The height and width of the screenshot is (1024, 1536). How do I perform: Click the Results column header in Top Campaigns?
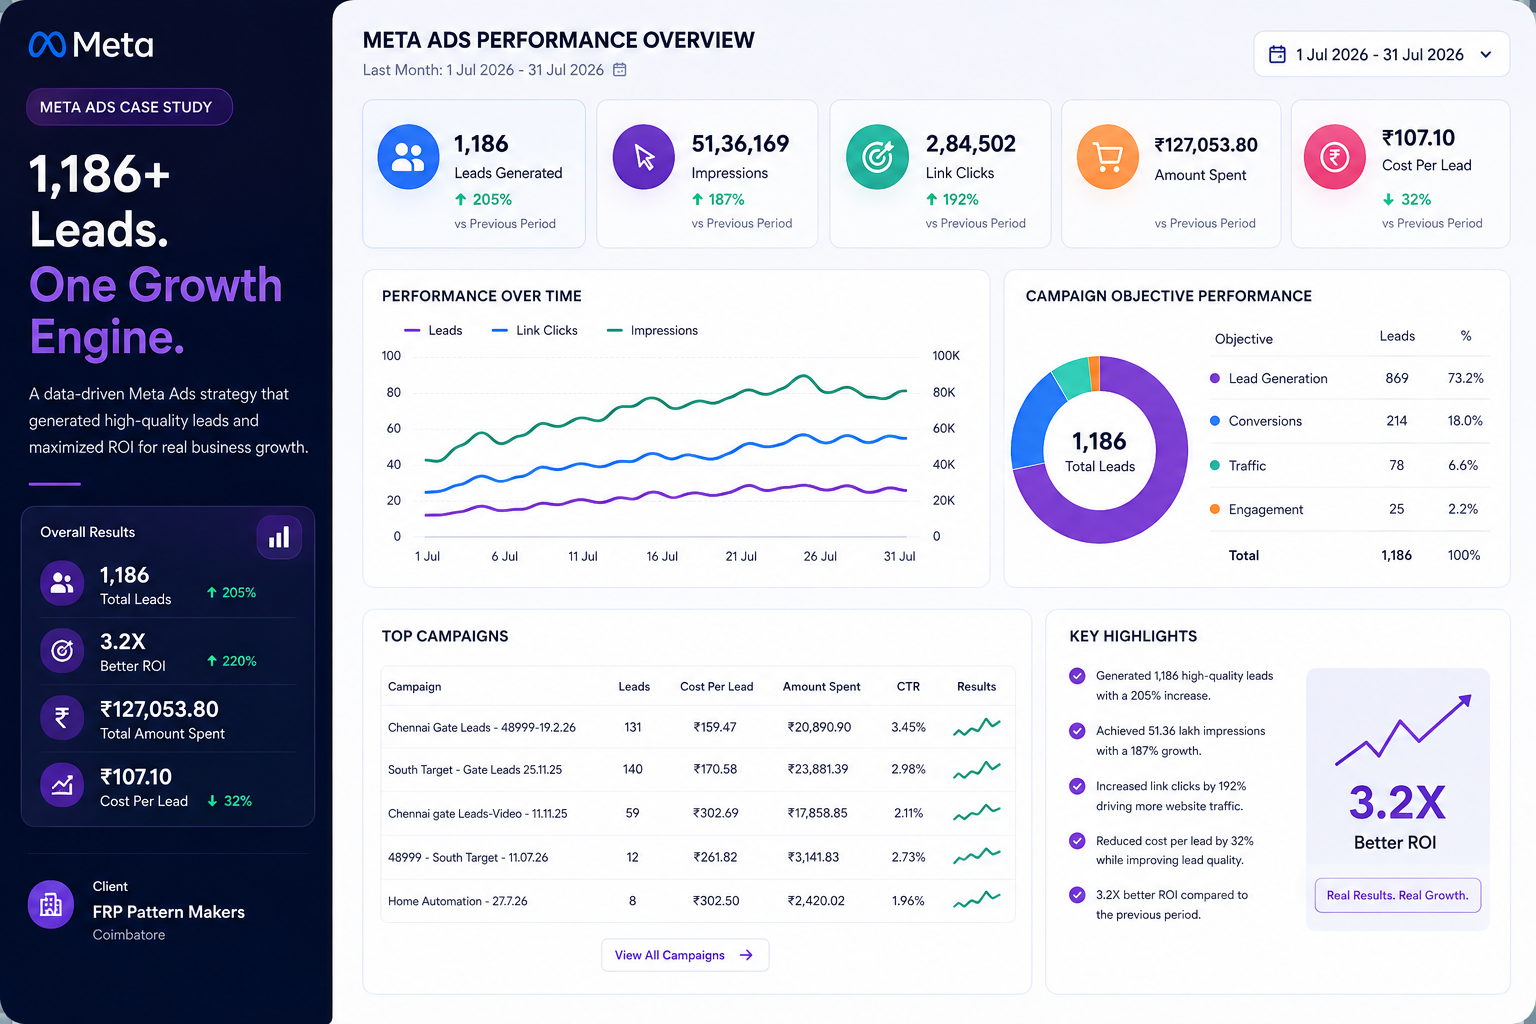(x=977, y=686)
